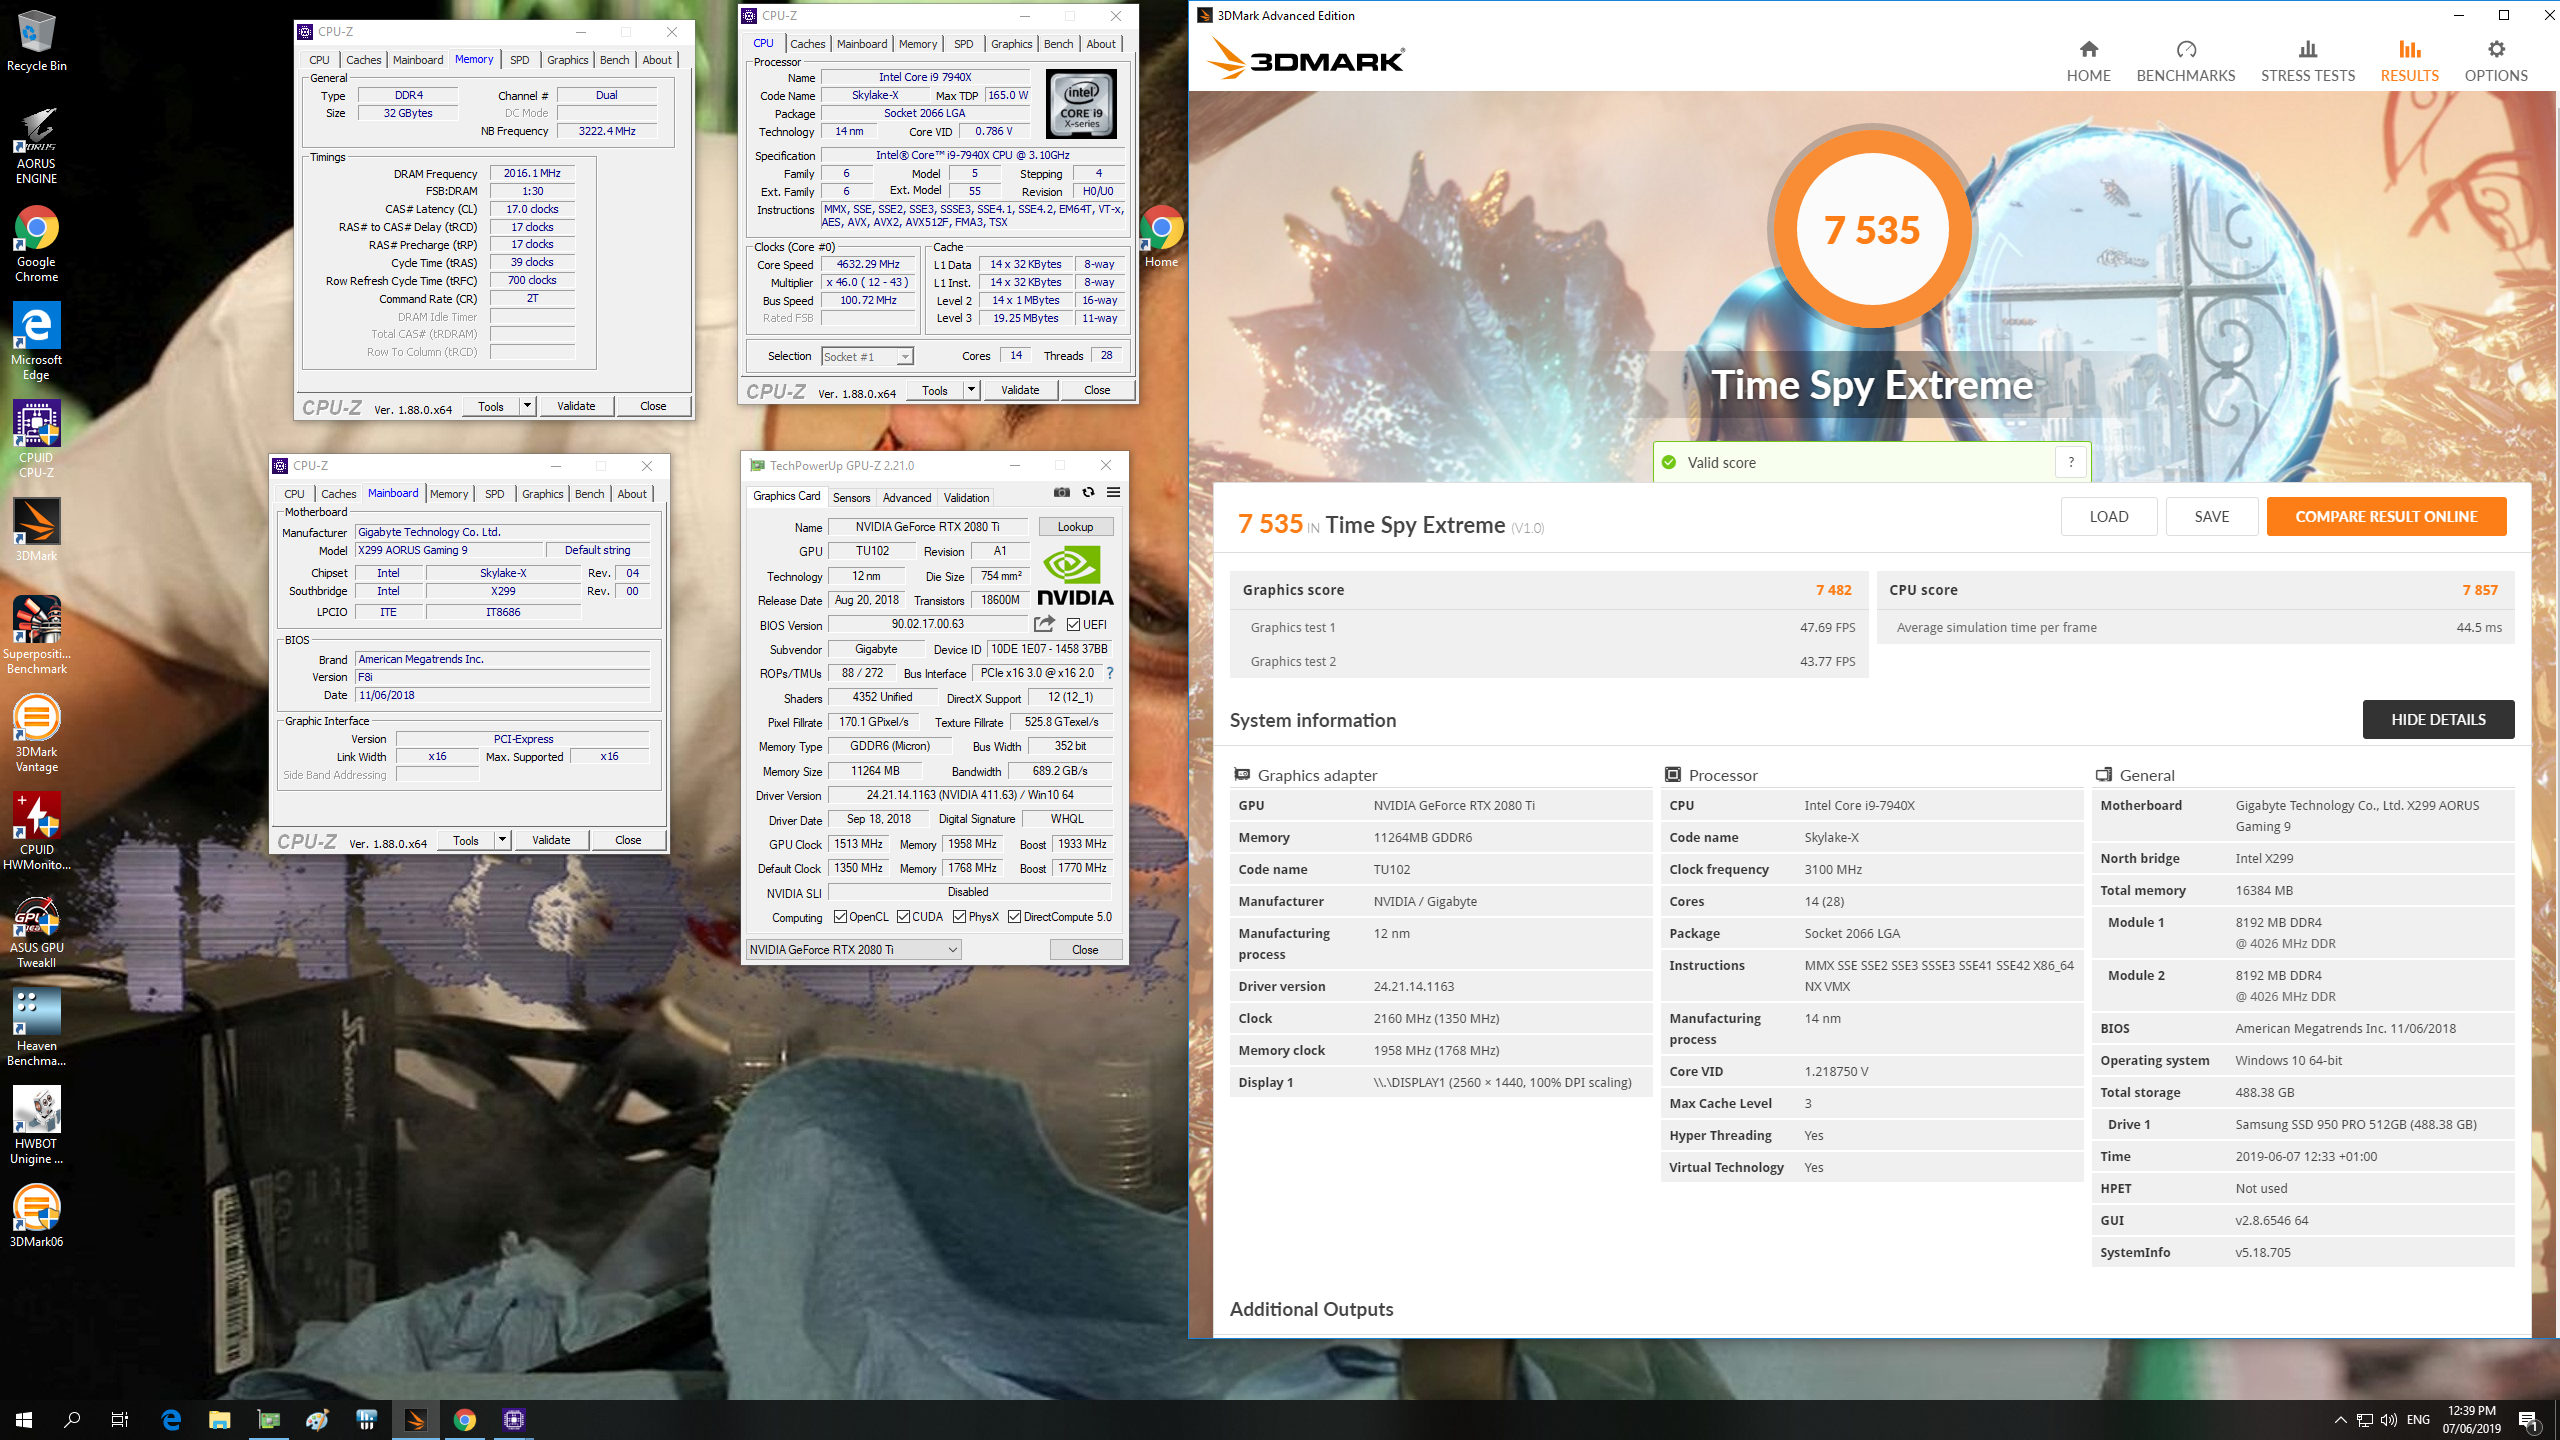Viewport: 2560px width, 1440px height.
Task: Open the Recycle Bin desktop icon
Action: tap(36, 40)
